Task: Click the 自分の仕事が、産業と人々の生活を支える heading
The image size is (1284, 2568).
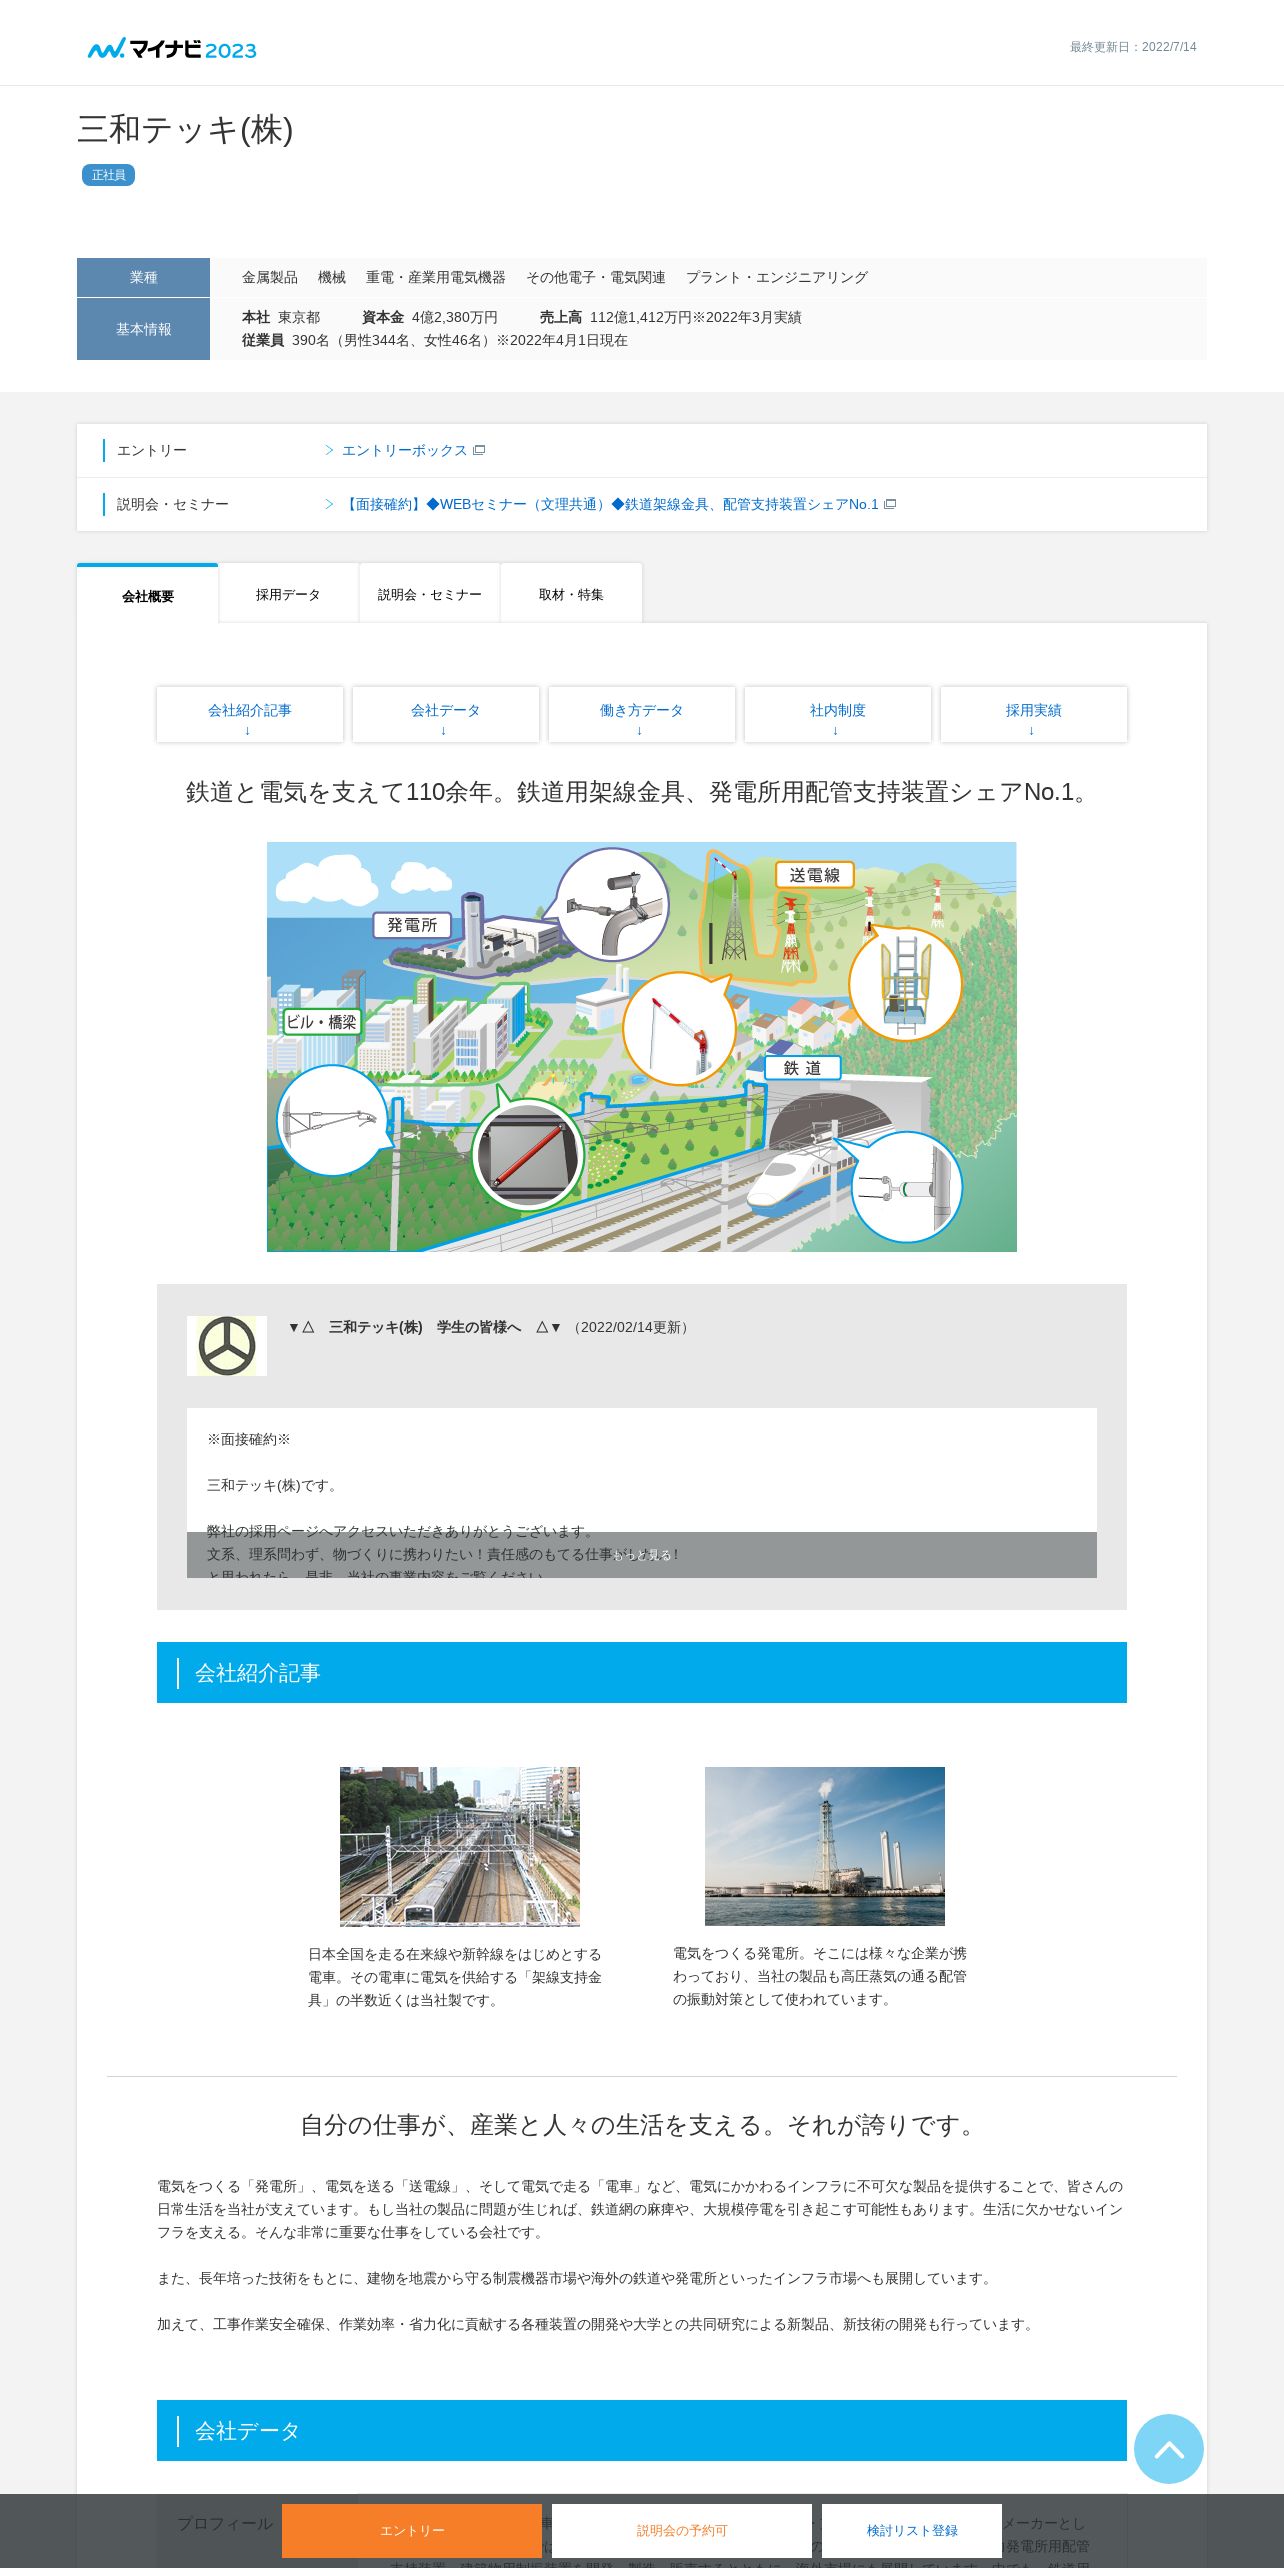Action: 642,2125
